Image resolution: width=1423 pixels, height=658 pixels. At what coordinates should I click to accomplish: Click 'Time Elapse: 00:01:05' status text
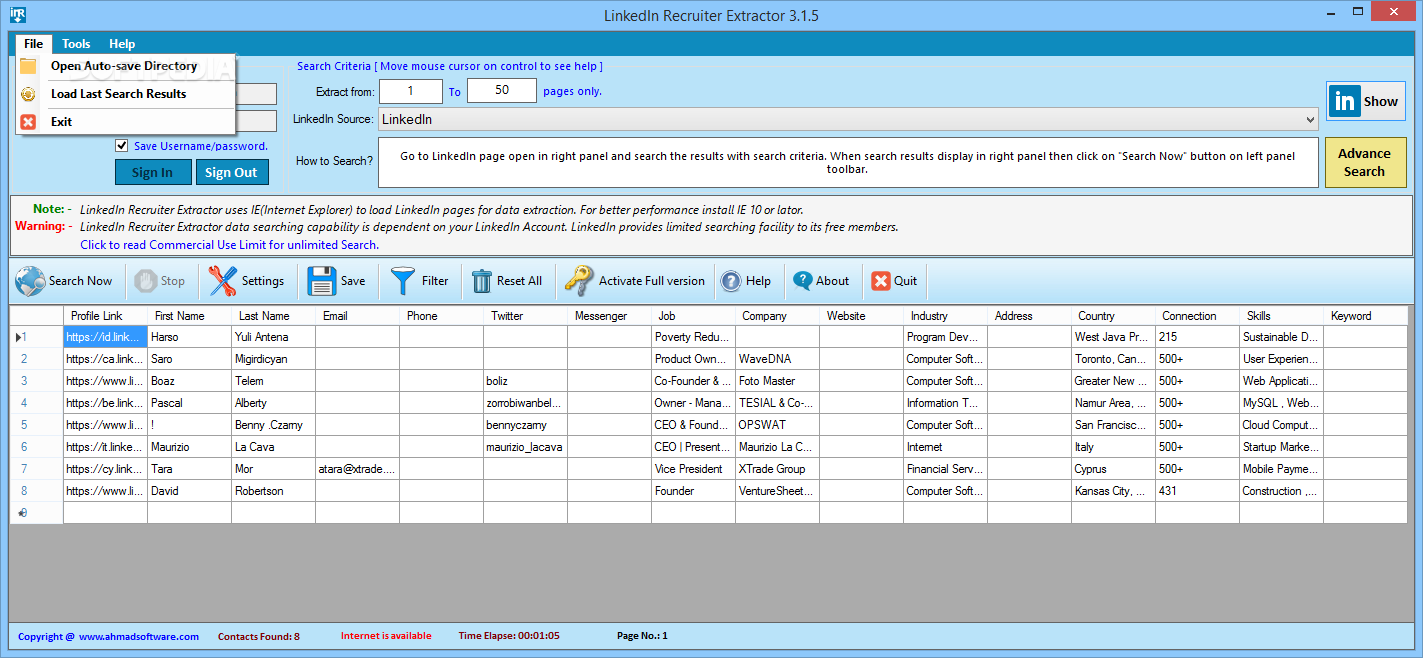[x=509, y=636]
